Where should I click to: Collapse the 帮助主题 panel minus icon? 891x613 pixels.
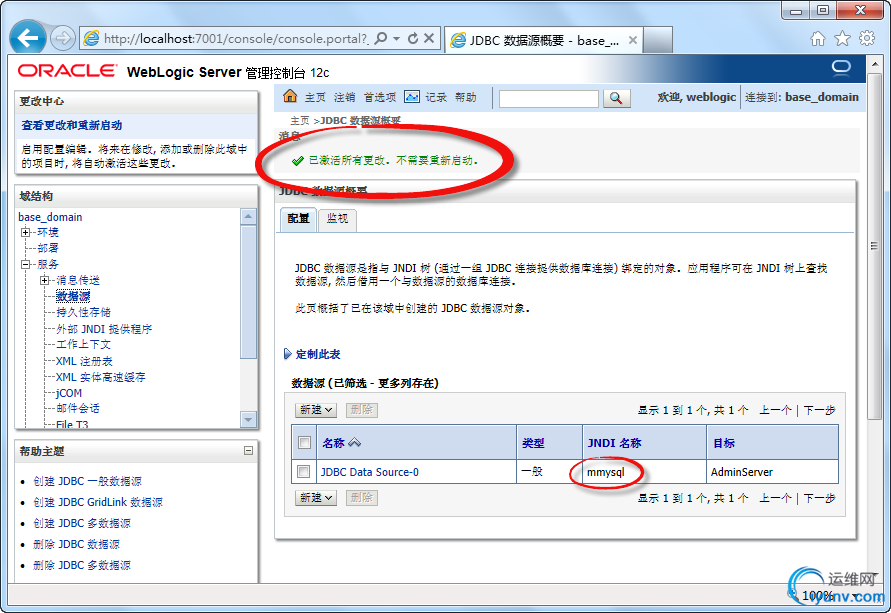point(248,451)
